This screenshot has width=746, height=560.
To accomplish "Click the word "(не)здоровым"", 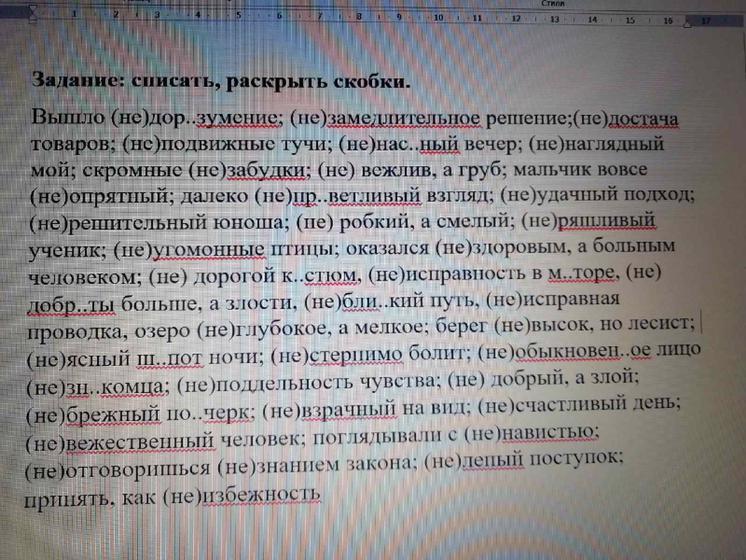I will tap(502, 247).
